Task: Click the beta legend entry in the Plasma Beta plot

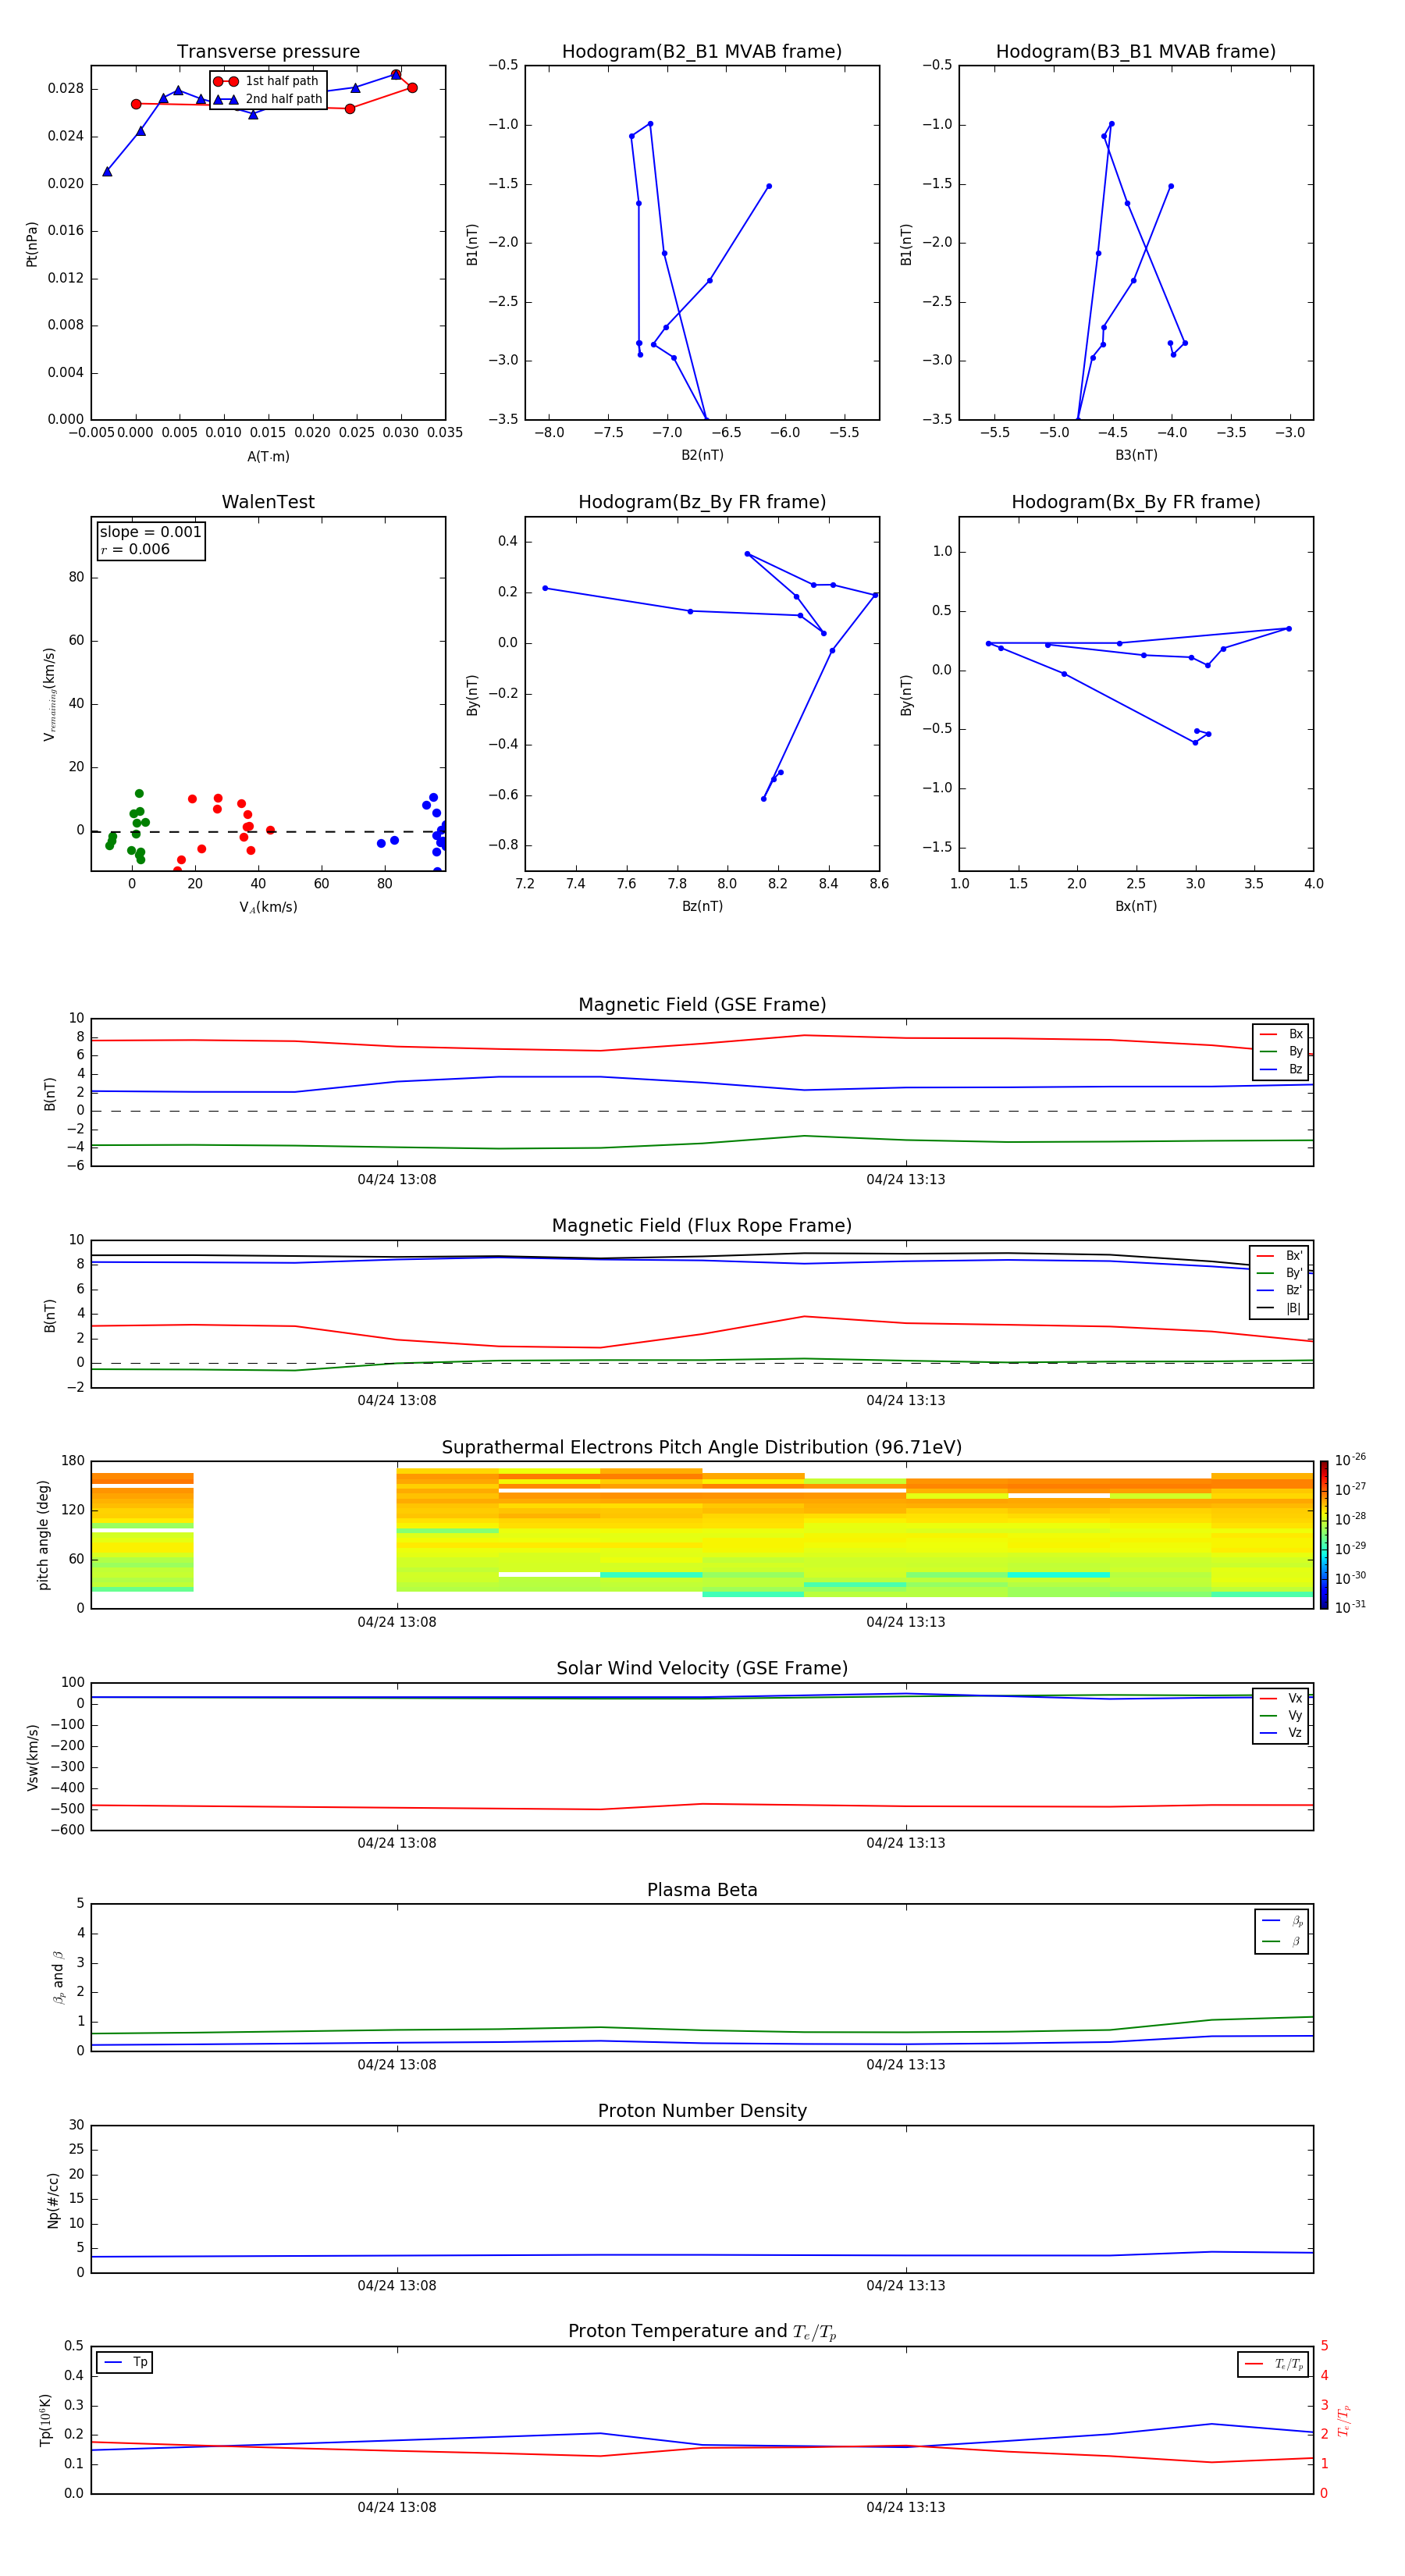Action: 1282,1941
